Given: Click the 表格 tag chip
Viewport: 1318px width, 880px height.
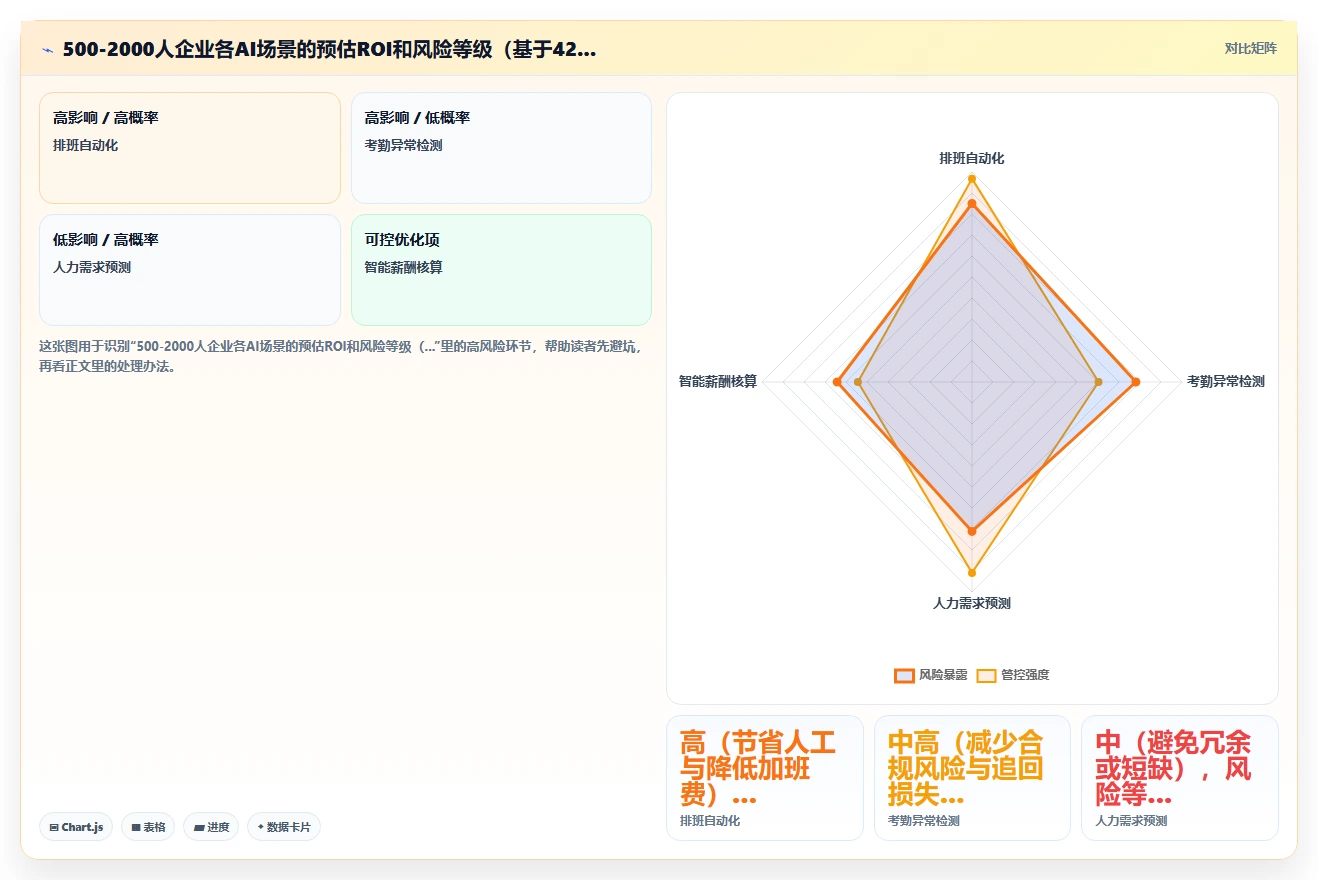Looking at the screenshot, I should (x=148, y=827).
